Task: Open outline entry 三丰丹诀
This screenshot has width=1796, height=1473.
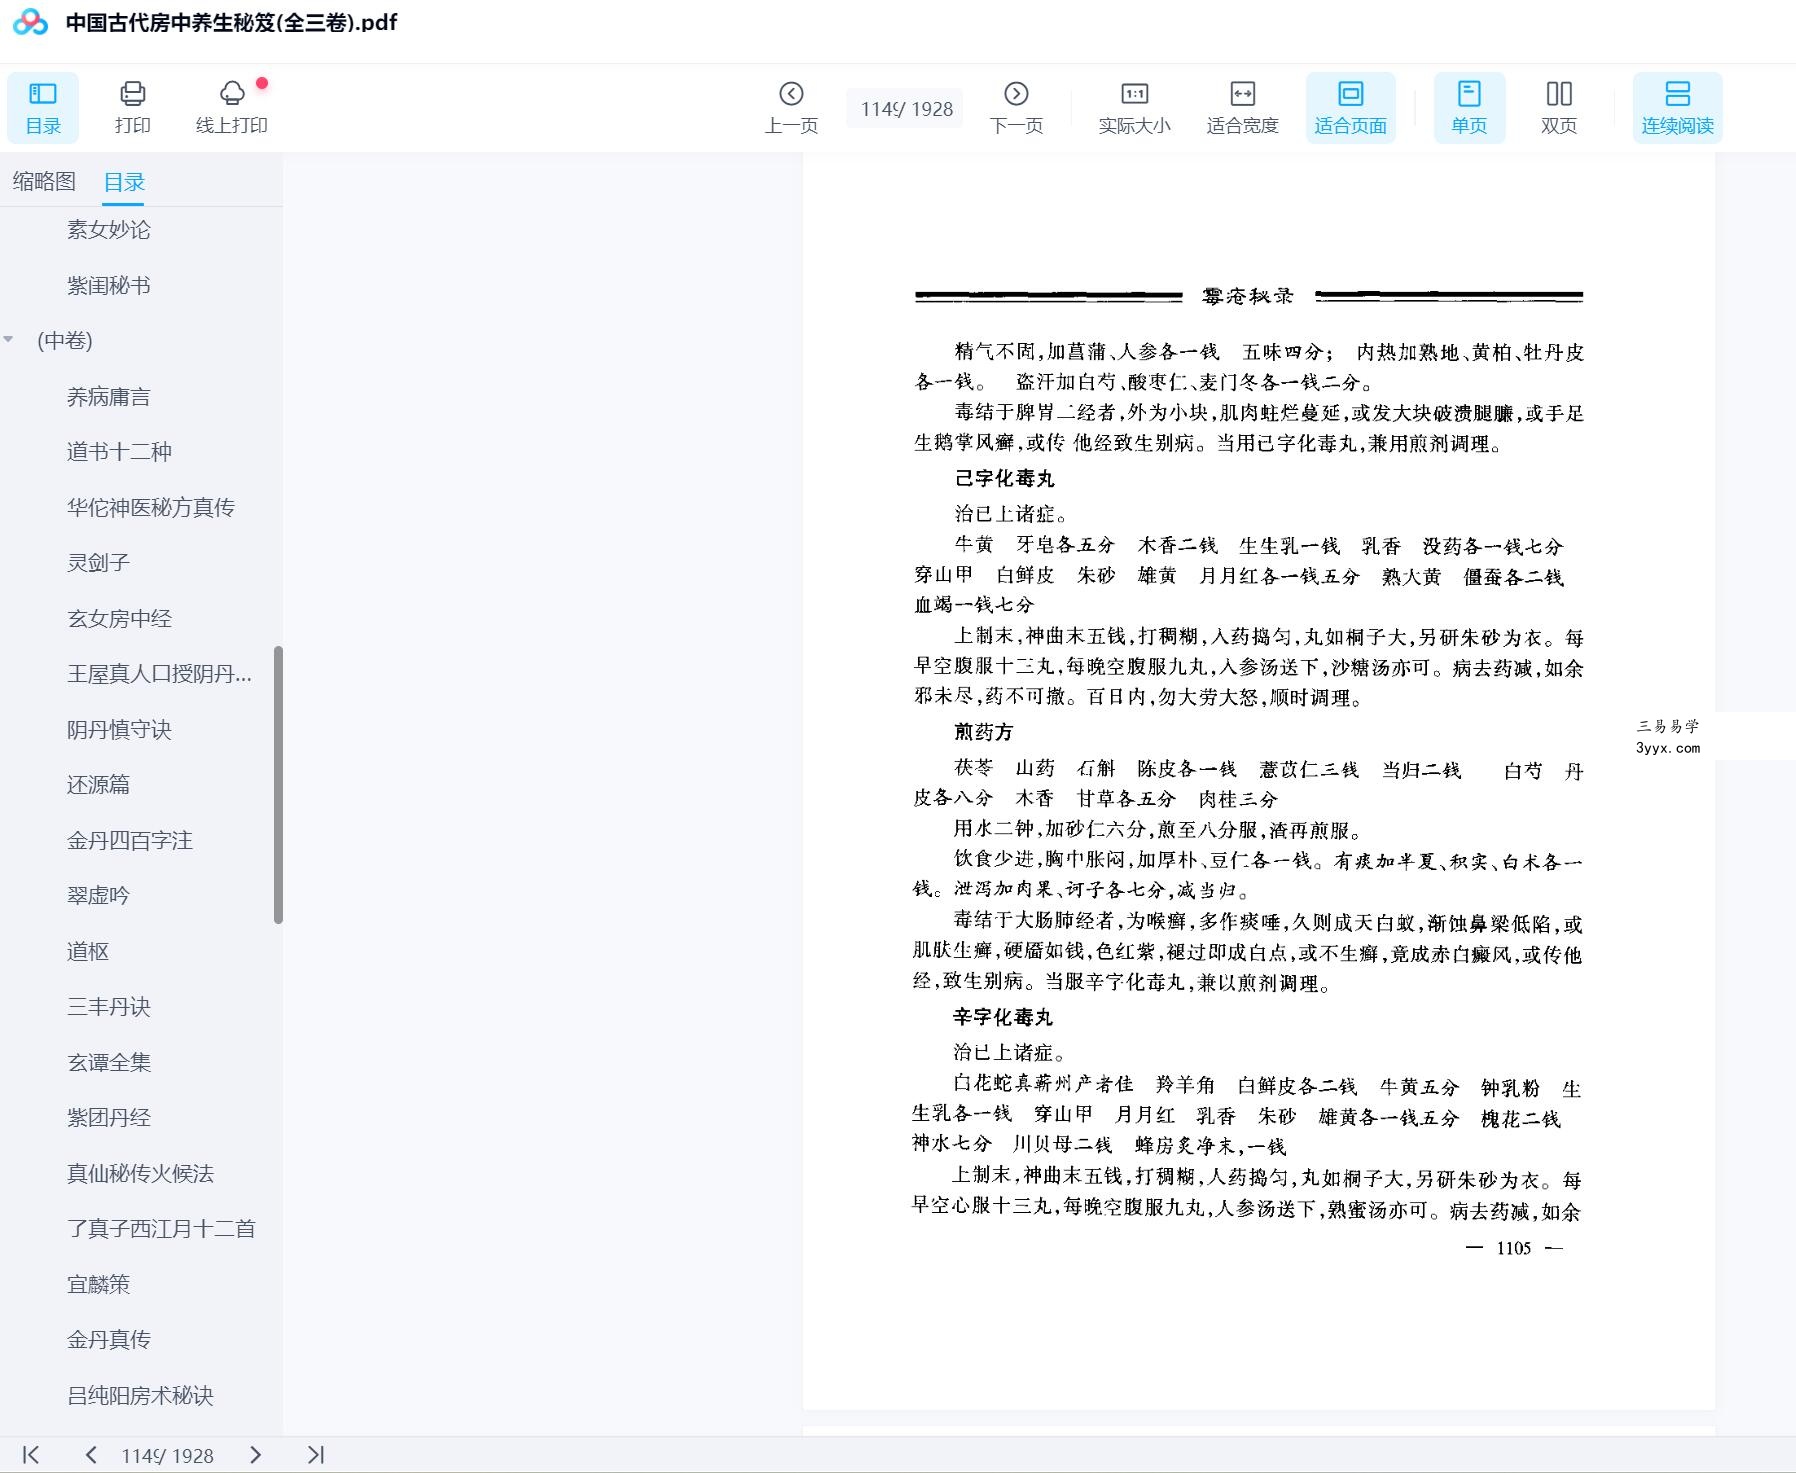Action: click(109, 1006)
